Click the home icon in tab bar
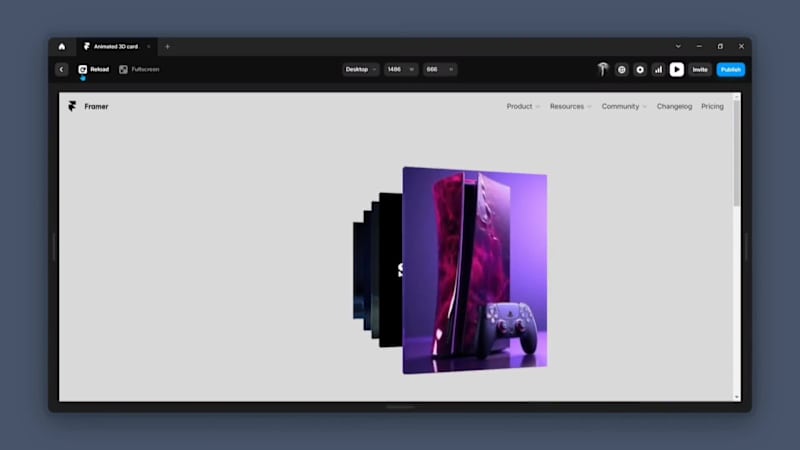 (62, 46)
